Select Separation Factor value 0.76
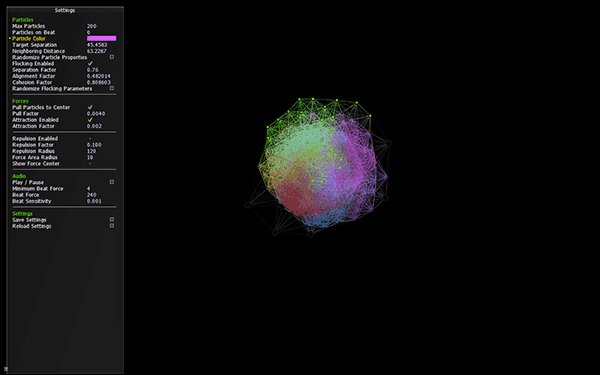The width and height of the screenshot is (600, 375). pyautogui.click(x=93, y=70)
